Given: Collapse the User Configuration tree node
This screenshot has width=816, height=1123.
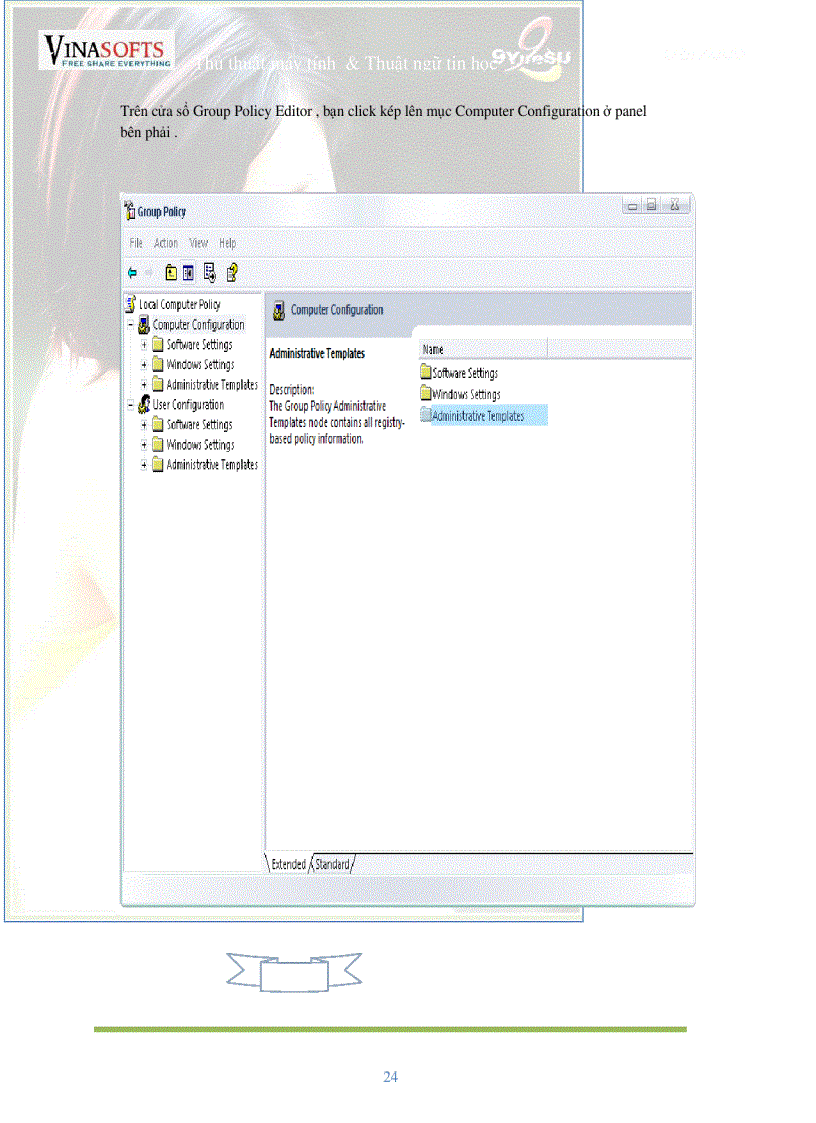Looking at the screenshot, I should (x=130, y=405).
